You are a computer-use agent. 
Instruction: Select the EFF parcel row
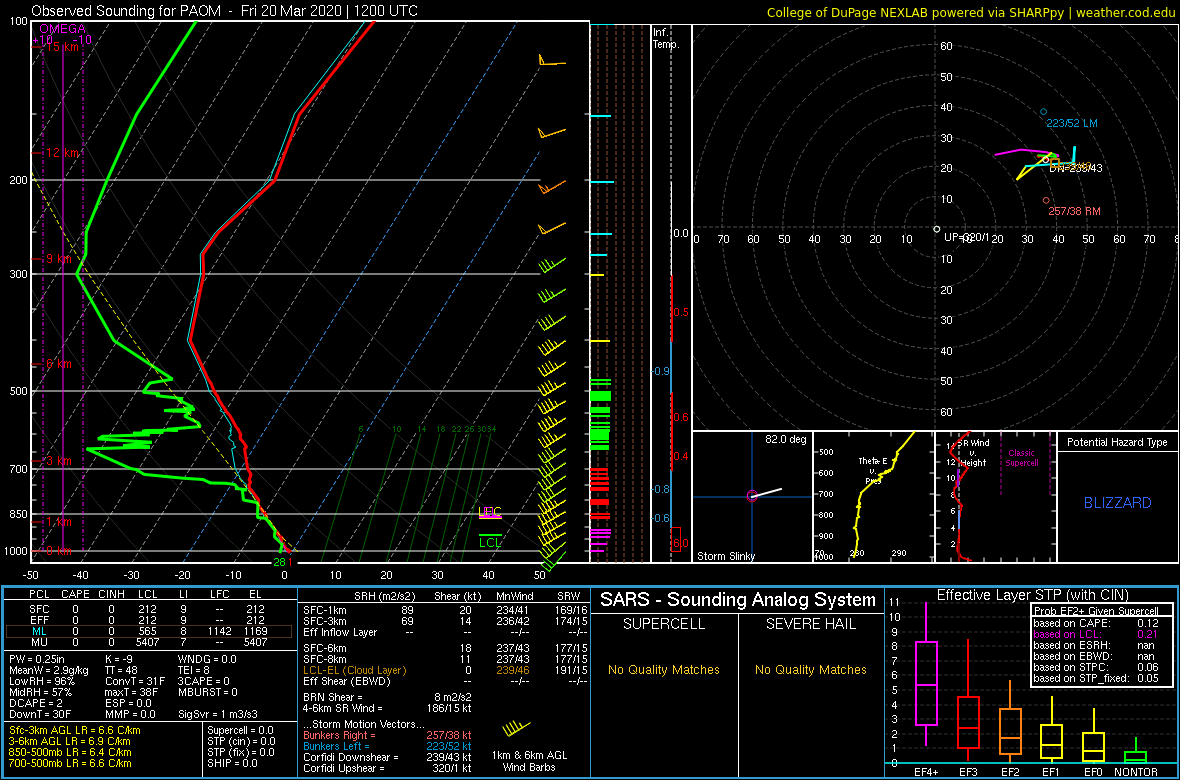pyautogui.click(x=148, y=620)
